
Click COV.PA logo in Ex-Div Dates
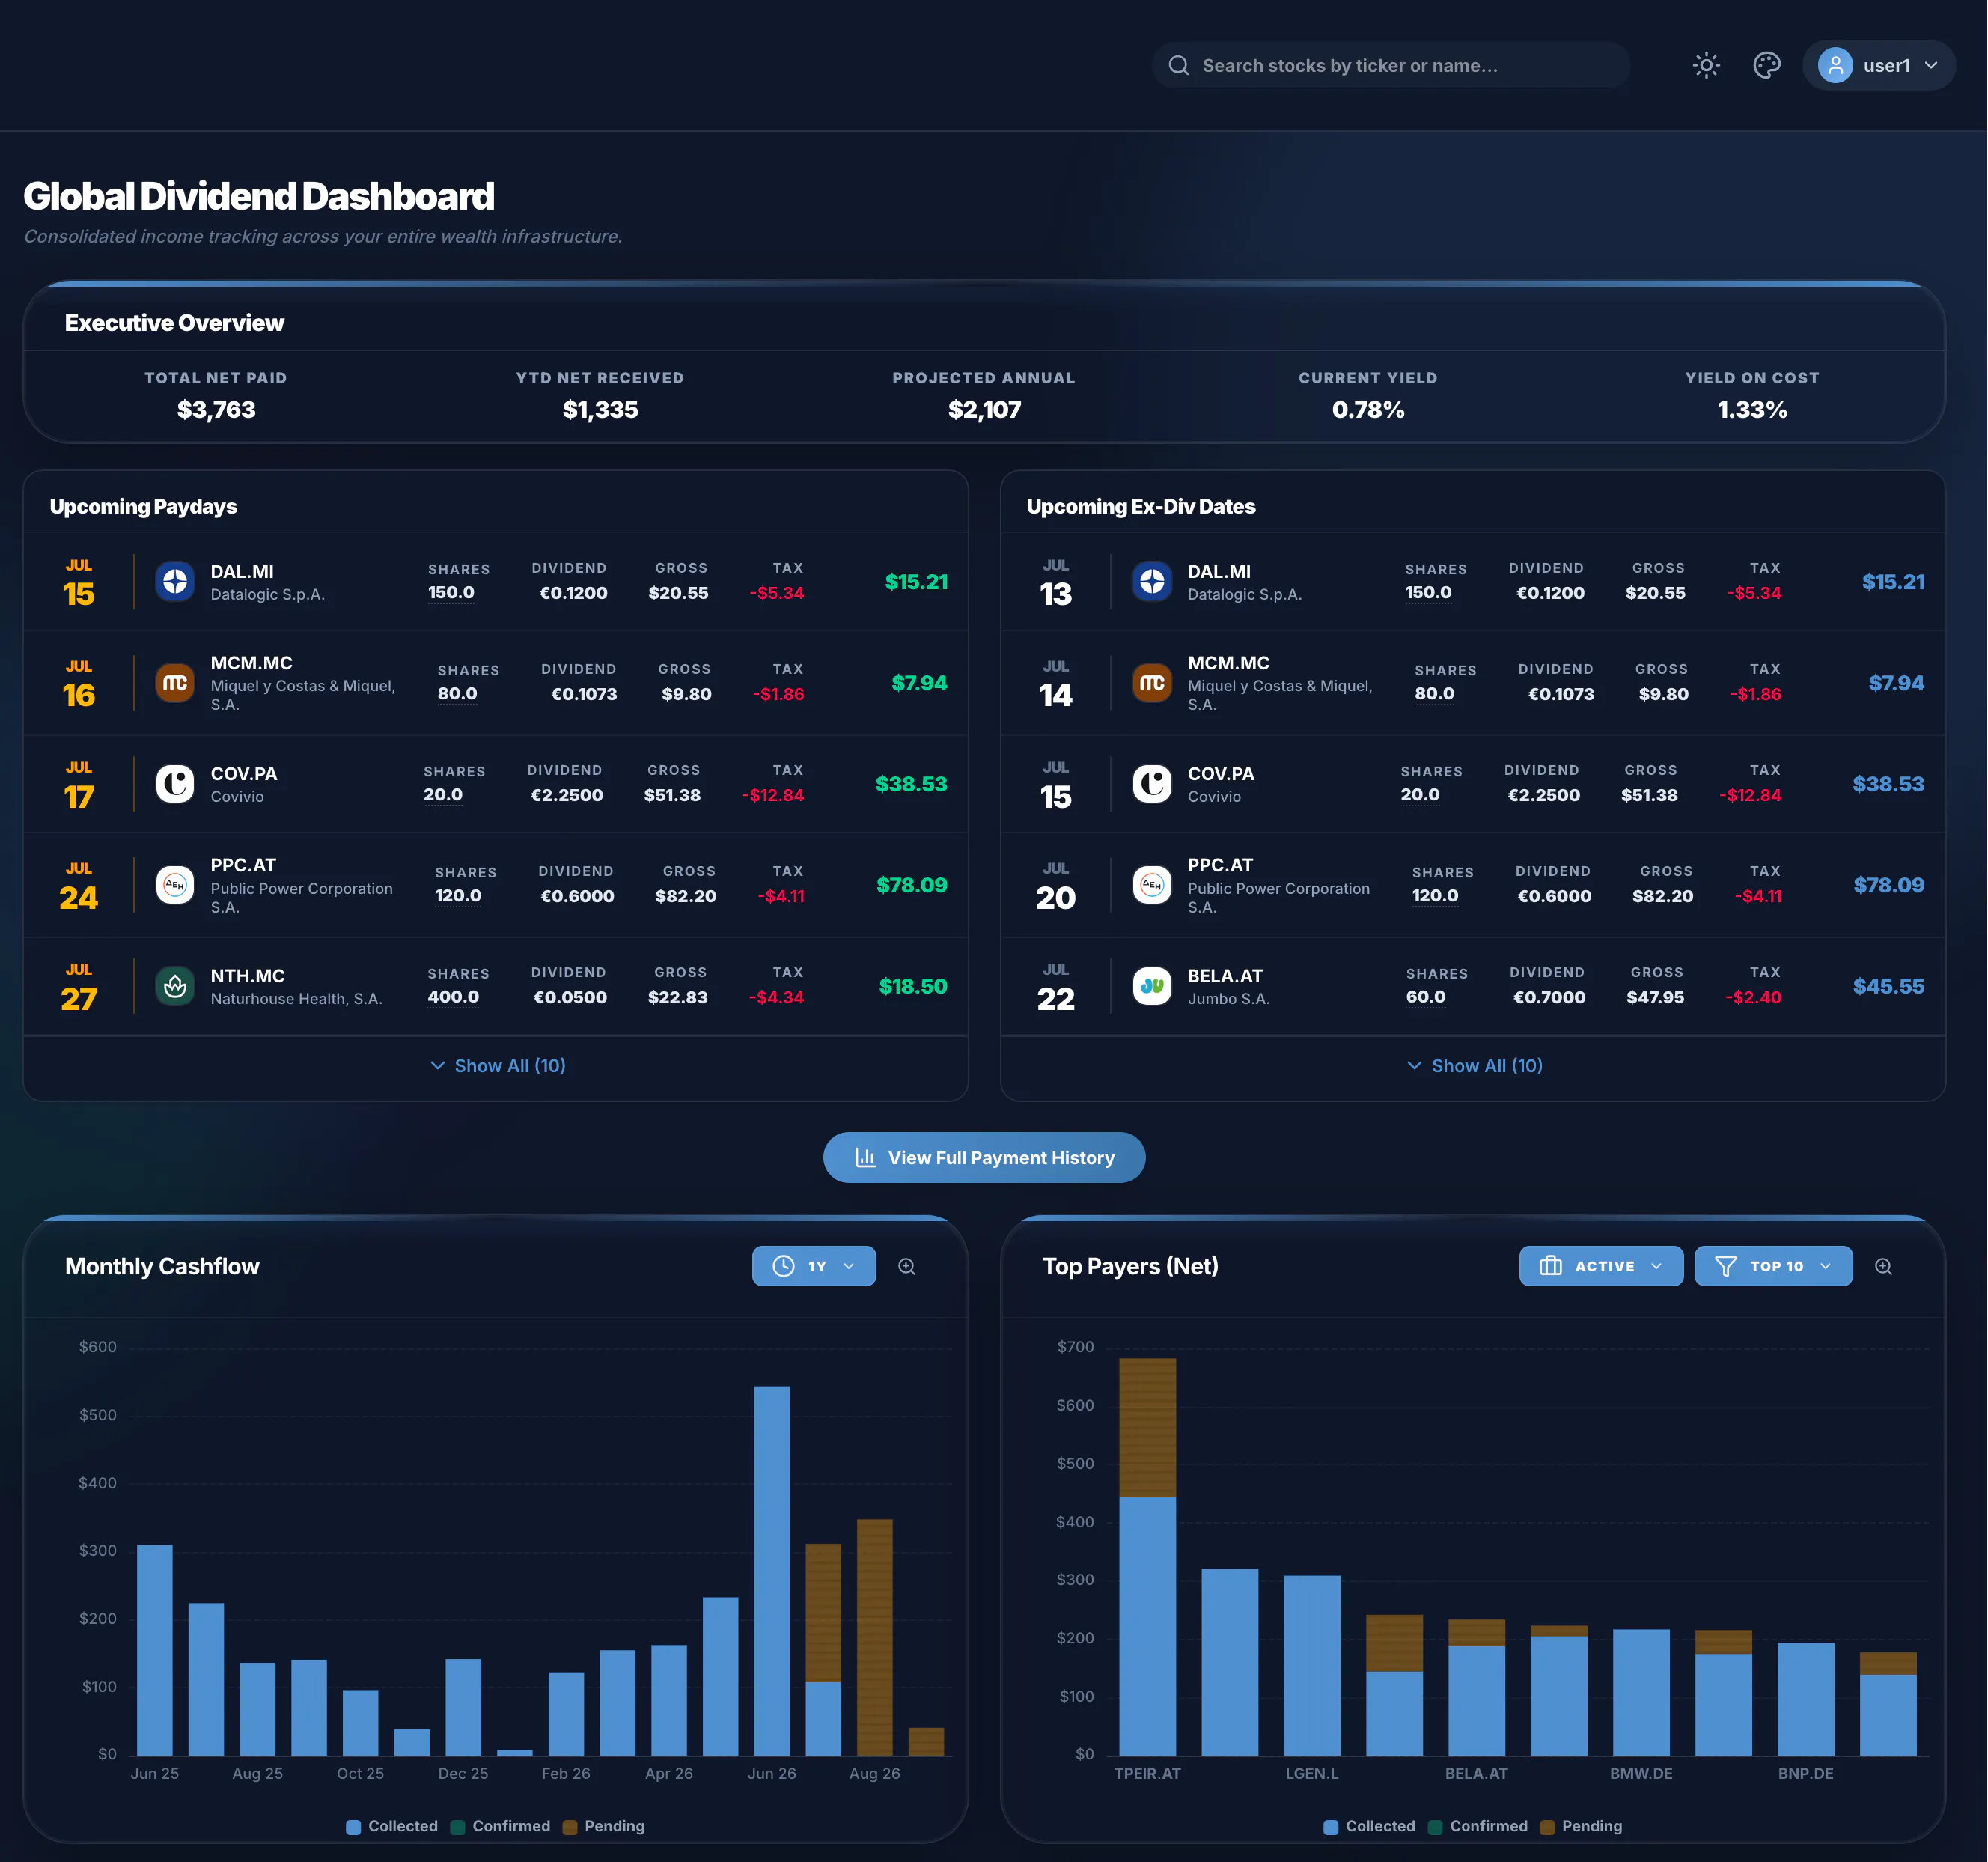pos(1152,783)
